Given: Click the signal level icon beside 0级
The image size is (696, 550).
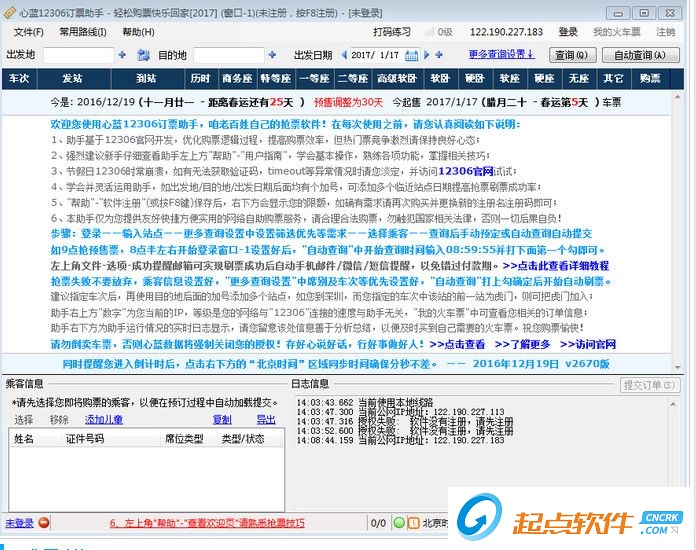Looking at the screenshot, I should (x=429, y=32).
